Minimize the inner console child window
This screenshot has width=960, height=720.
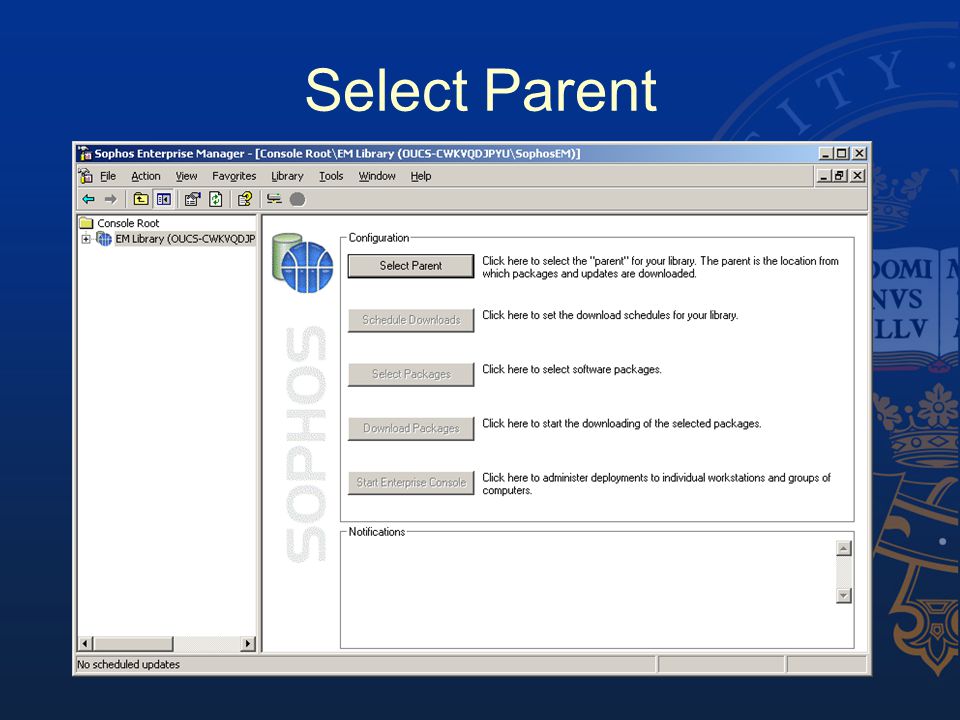pyautogui.click(x=823, y=176)
